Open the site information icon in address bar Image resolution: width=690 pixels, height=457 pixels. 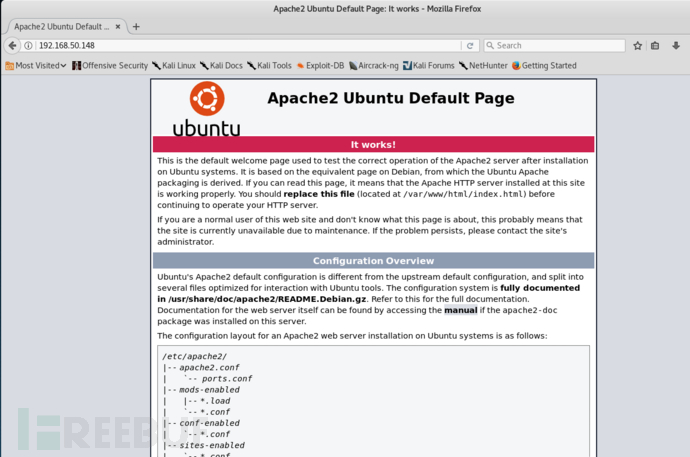[29, 45]
